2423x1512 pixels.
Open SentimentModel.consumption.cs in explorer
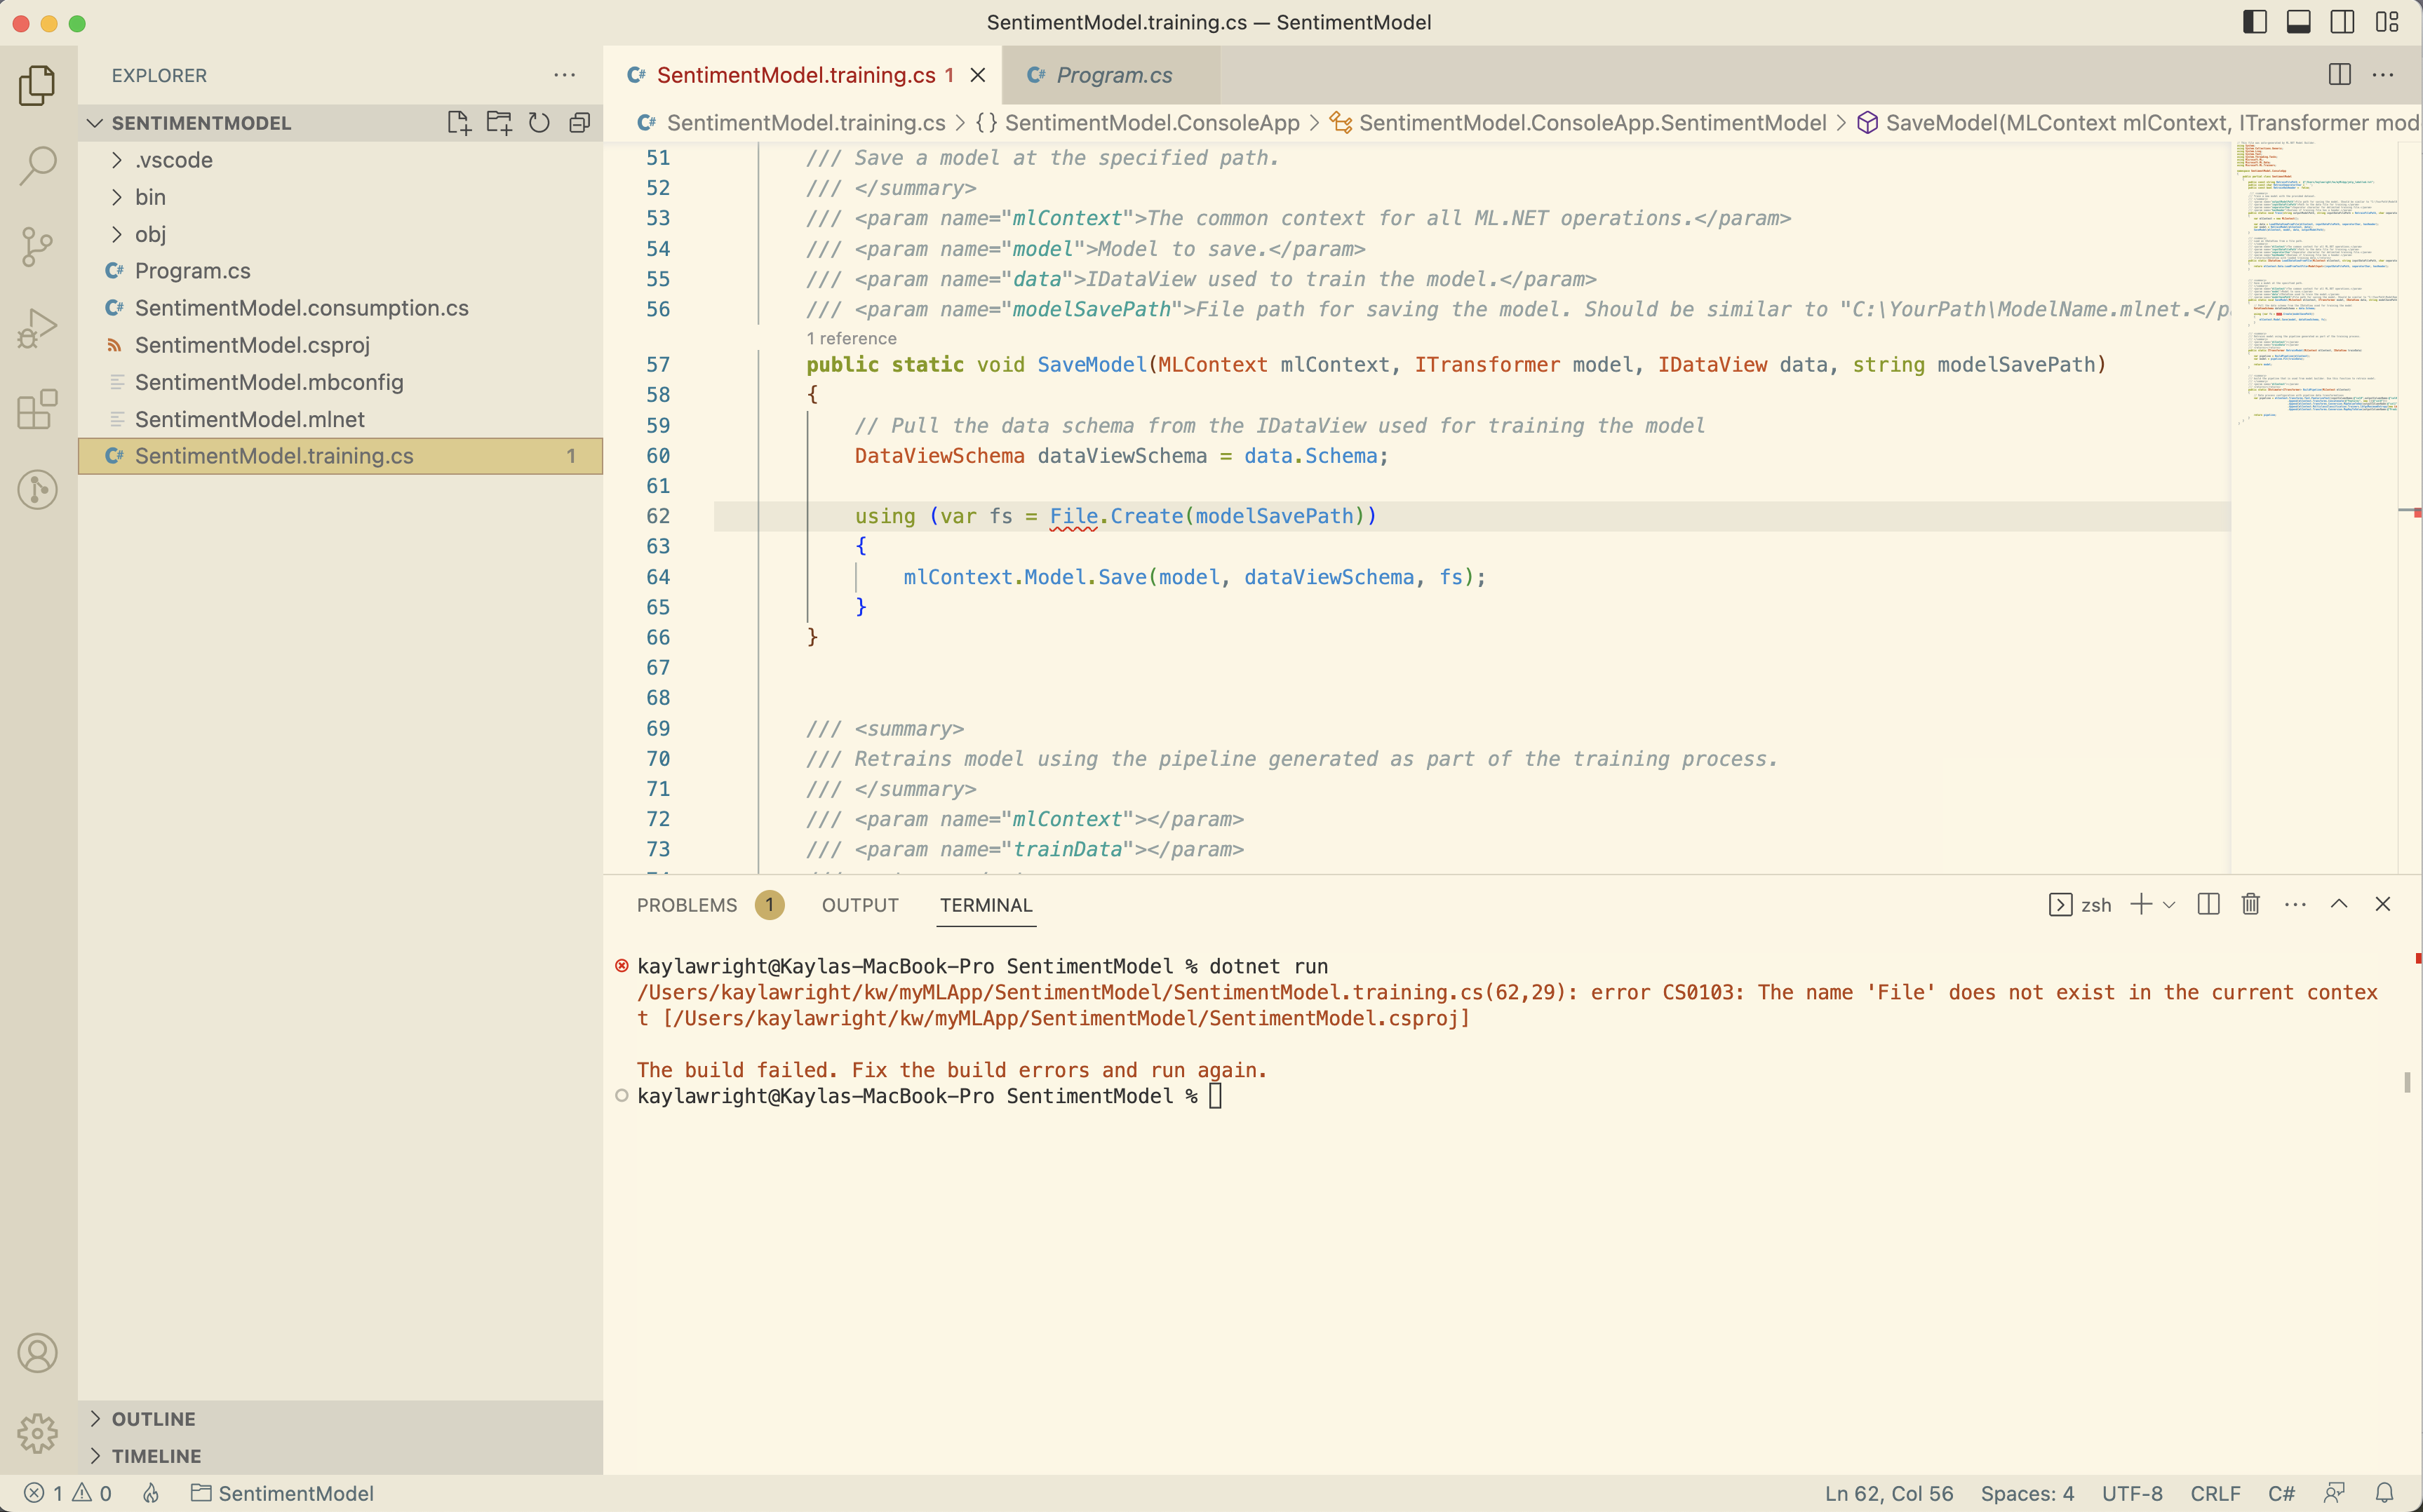click(x=340, y=308)
